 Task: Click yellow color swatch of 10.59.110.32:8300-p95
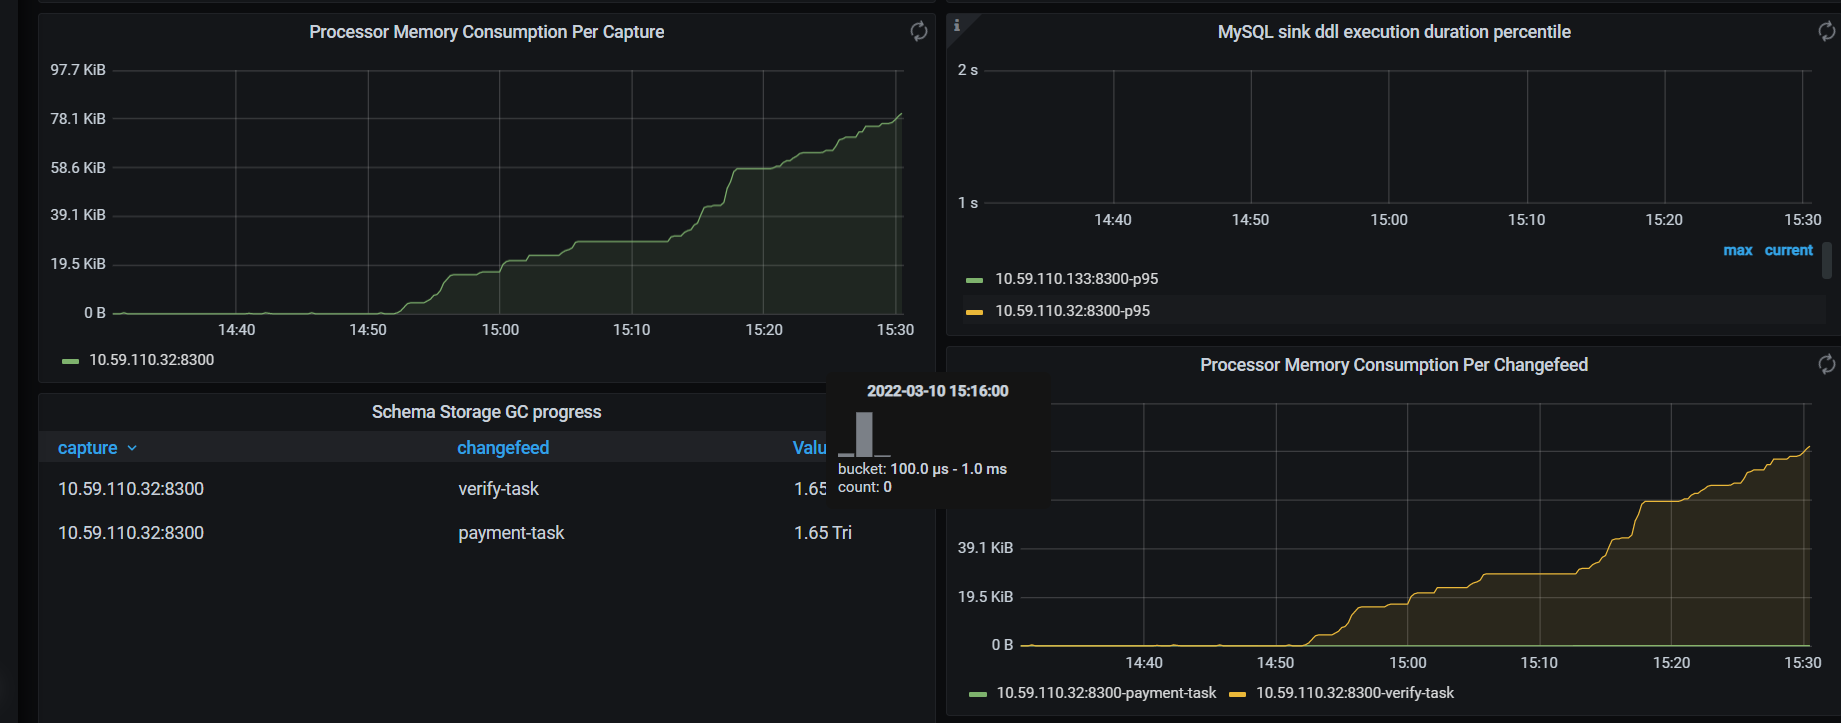(x=974, y=312)
